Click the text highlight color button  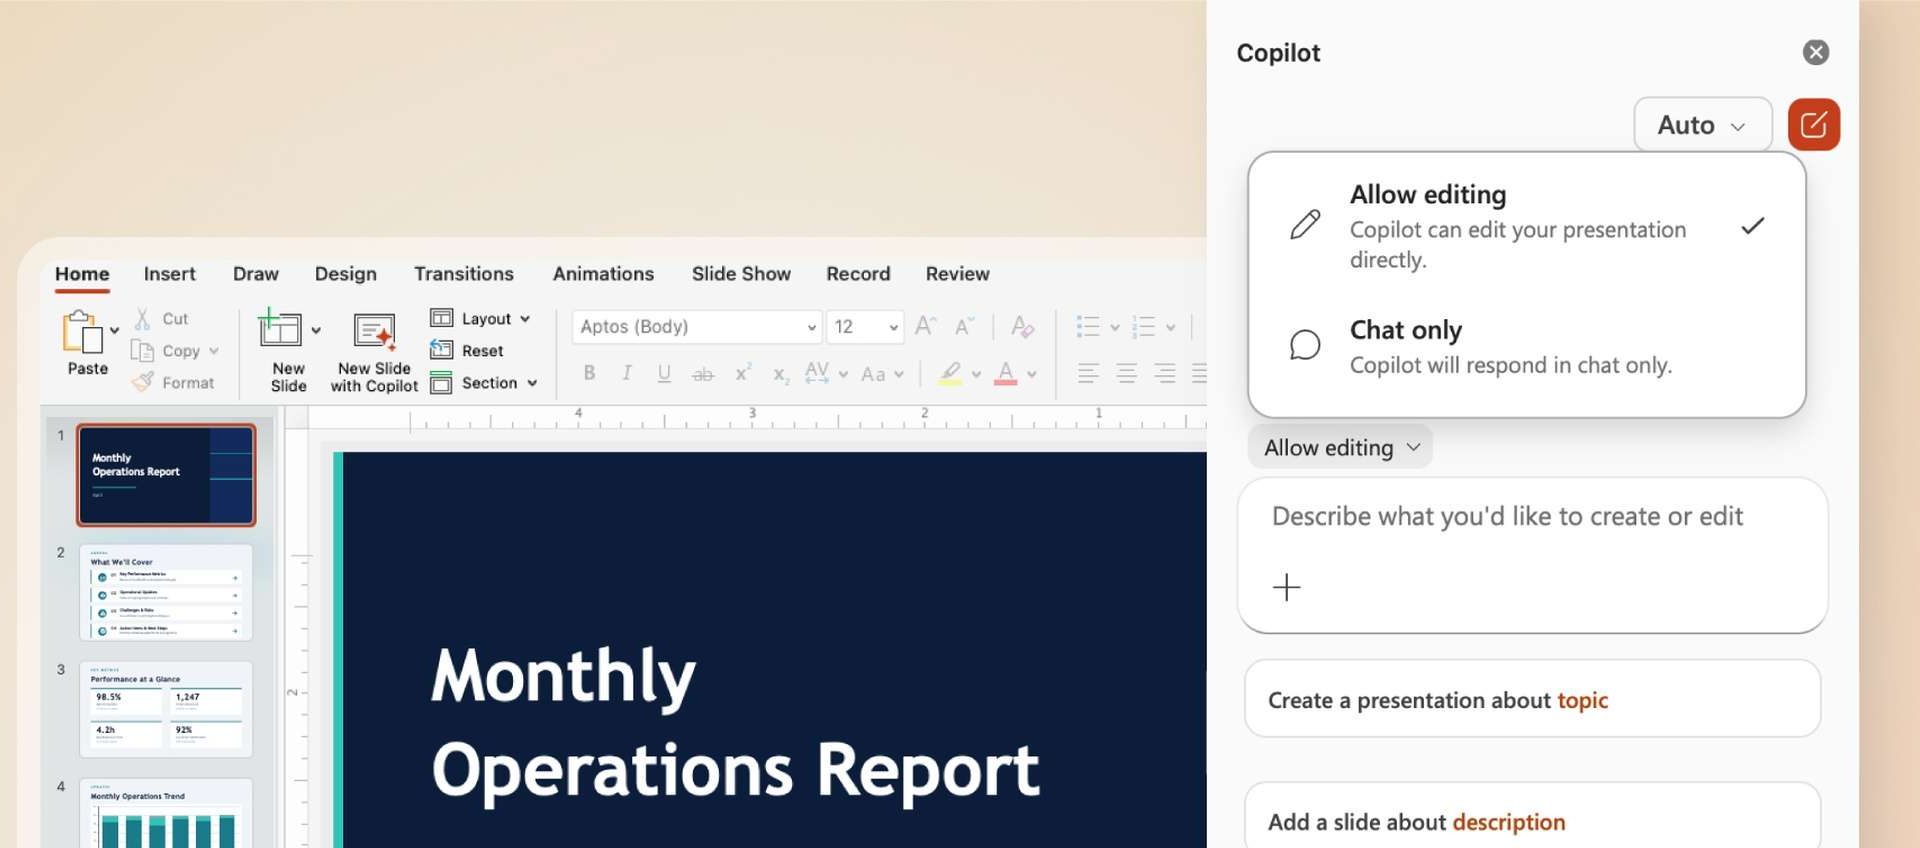coord(950,374)
